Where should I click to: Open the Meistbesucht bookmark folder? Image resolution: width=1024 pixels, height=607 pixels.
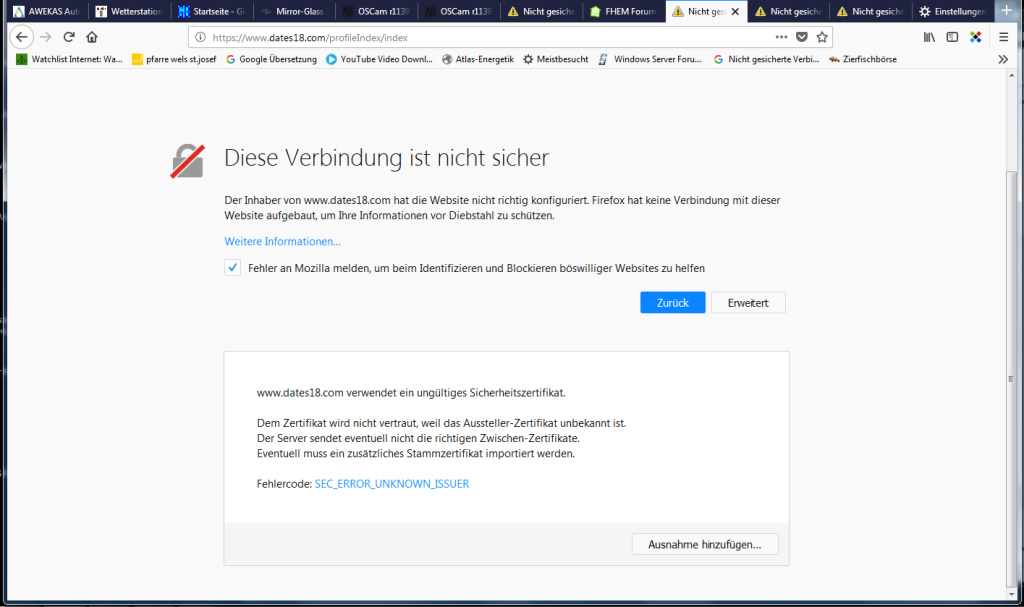click(556, 59)
